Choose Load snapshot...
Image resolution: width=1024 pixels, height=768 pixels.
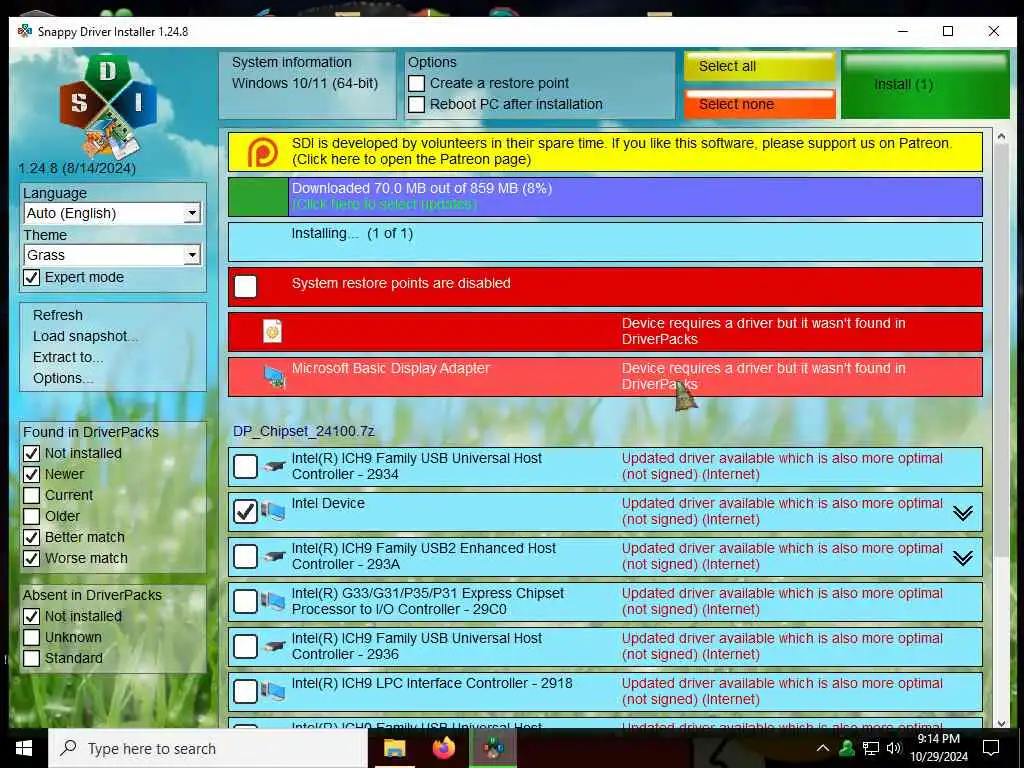(85, 336)
